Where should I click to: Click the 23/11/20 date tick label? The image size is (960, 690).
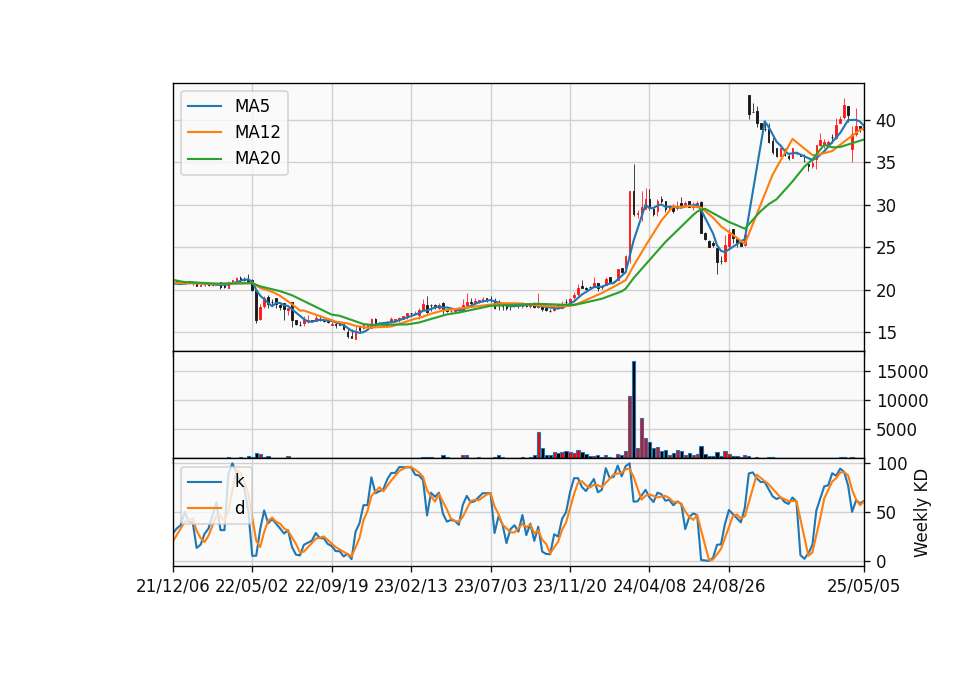click(570, 586)
